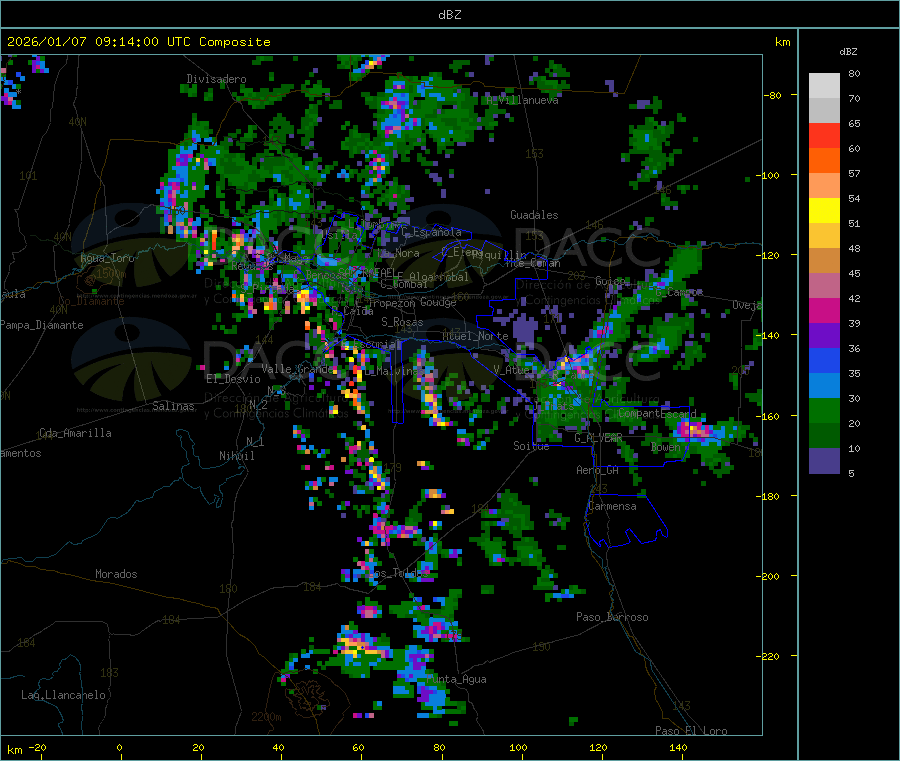Click the 'Atuel_Norte' map label
The image size is (900, 761).
coord(475,336)
